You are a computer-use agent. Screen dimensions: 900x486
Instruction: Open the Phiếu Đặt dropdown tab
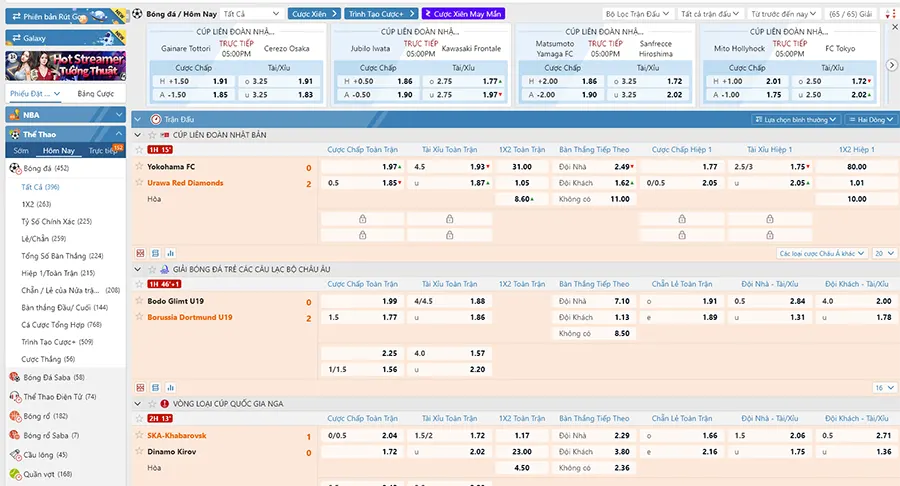tap(35, 94)
